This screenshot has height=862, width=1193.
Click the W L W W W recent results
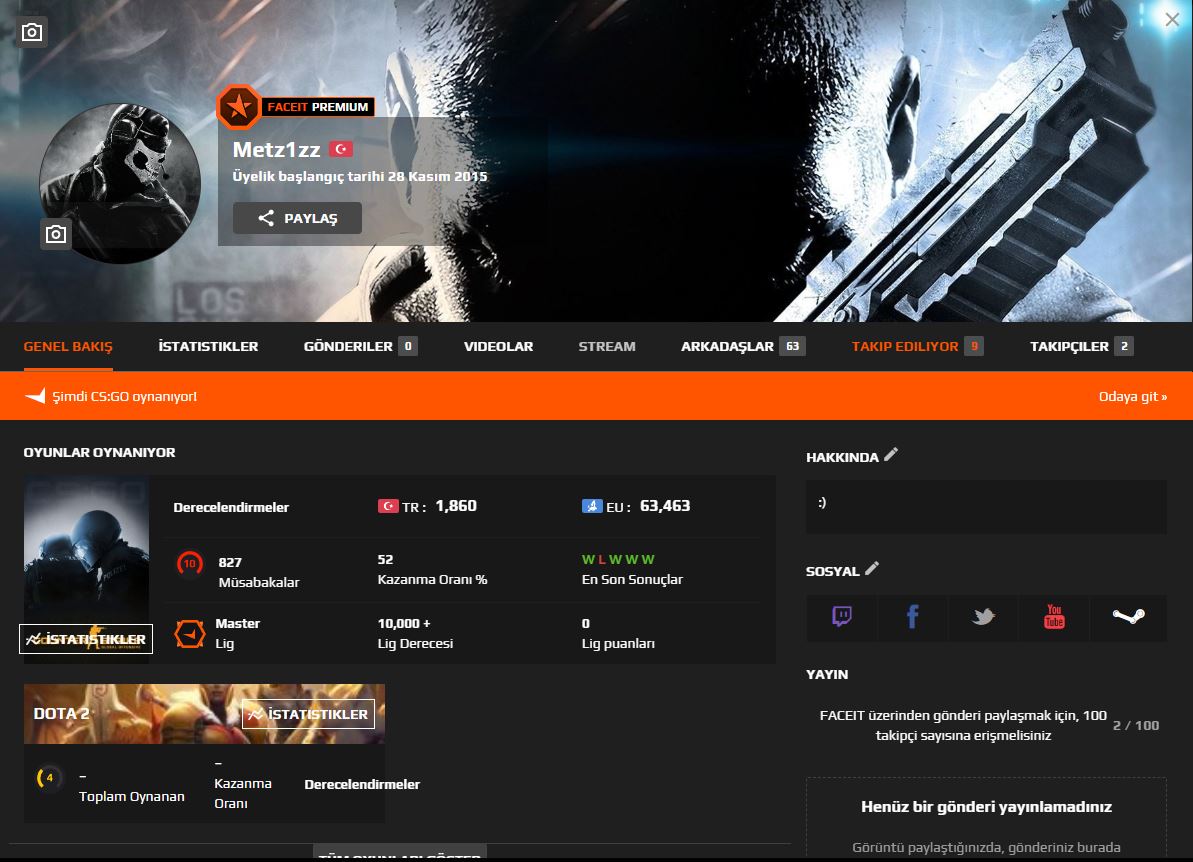click(618, 559)
